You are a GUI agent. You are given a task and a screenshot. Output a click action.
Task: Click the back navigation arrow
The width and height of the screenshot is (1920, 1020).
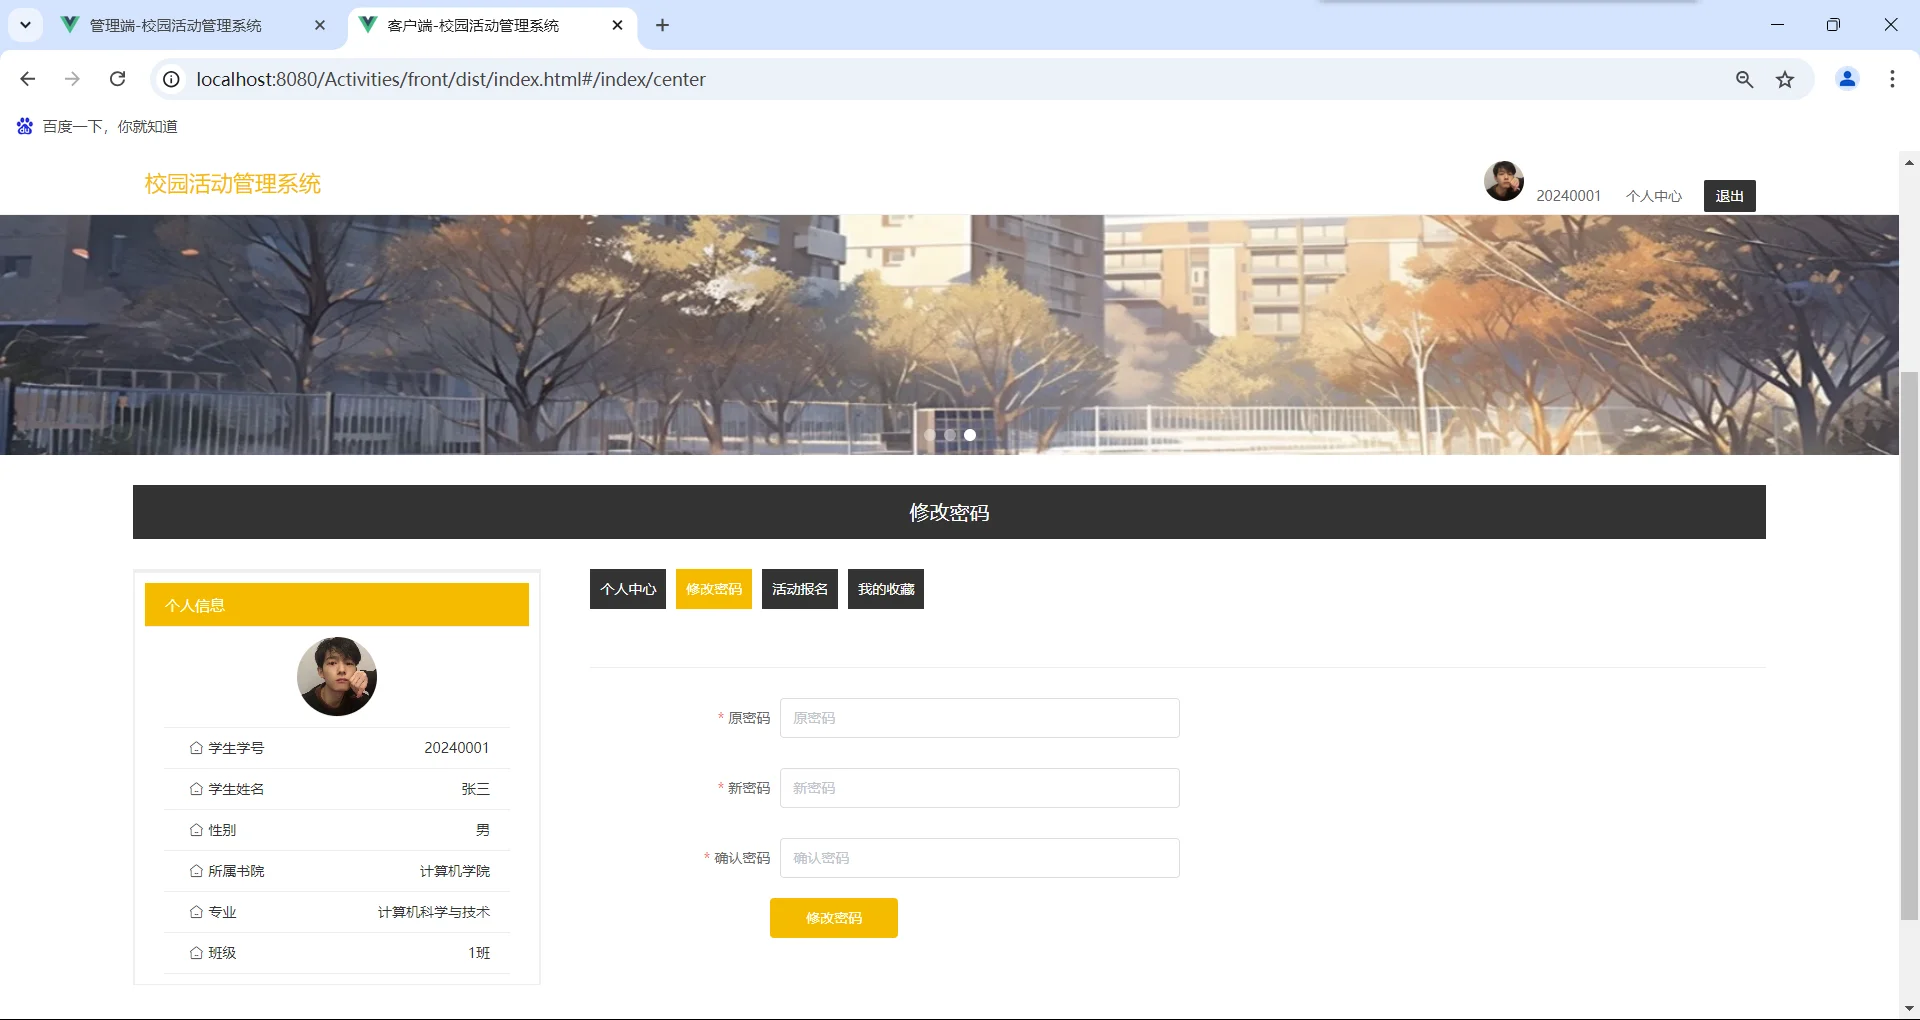tap(27, 79)
